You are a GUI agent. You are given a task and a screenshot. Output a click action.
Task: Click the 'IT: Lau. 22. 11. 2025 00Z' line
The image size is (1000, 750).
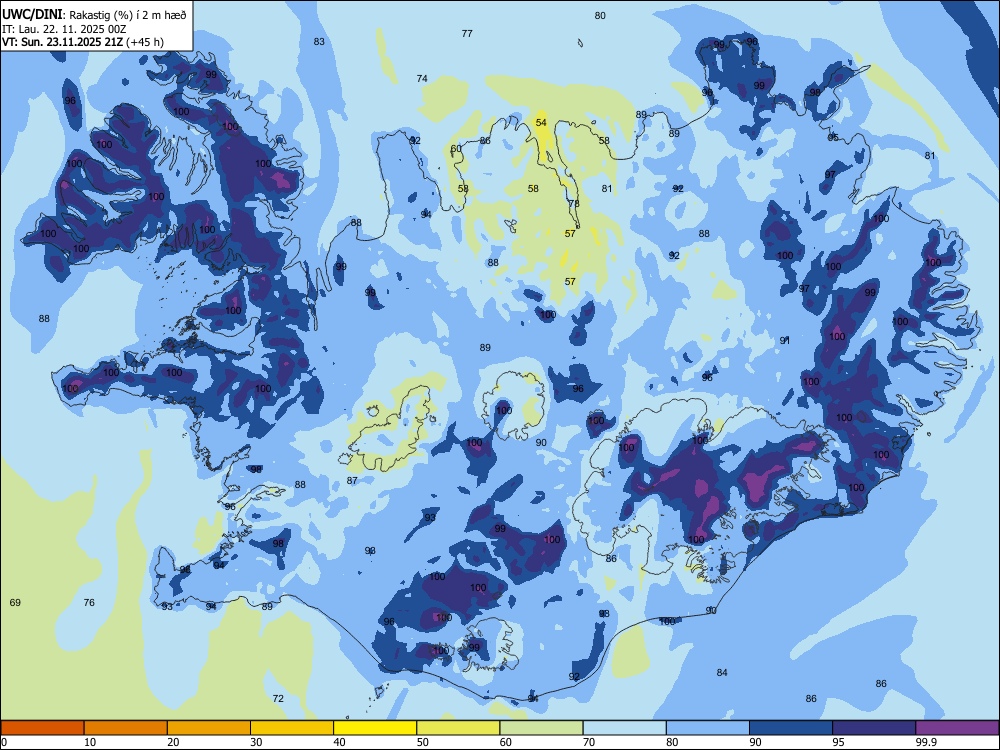pyautogui.click(x=64, y=29)
